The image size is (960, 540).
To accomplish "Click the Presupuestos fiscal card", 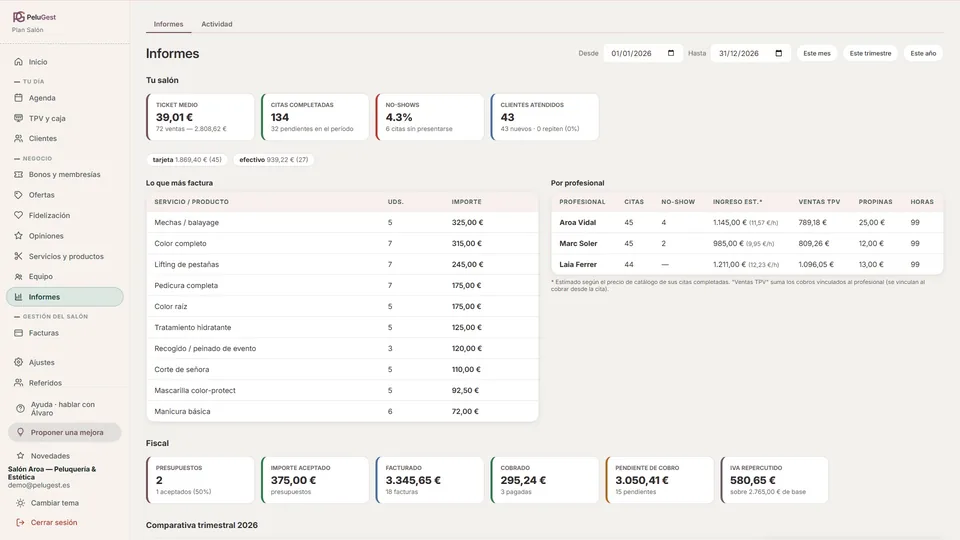I will click(x=200, y=480).
